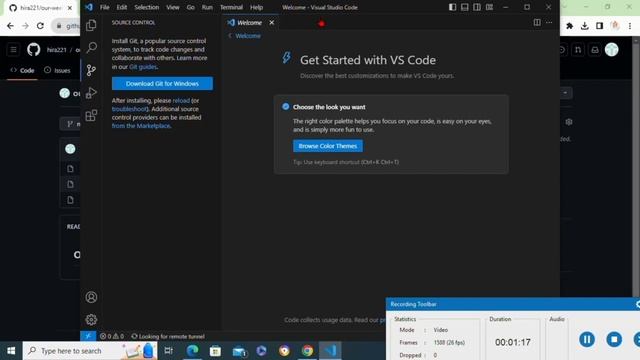Open GitHub profile avatar menu
The image size is (640, 360).
pyautogui.click(x=611, y=50)
